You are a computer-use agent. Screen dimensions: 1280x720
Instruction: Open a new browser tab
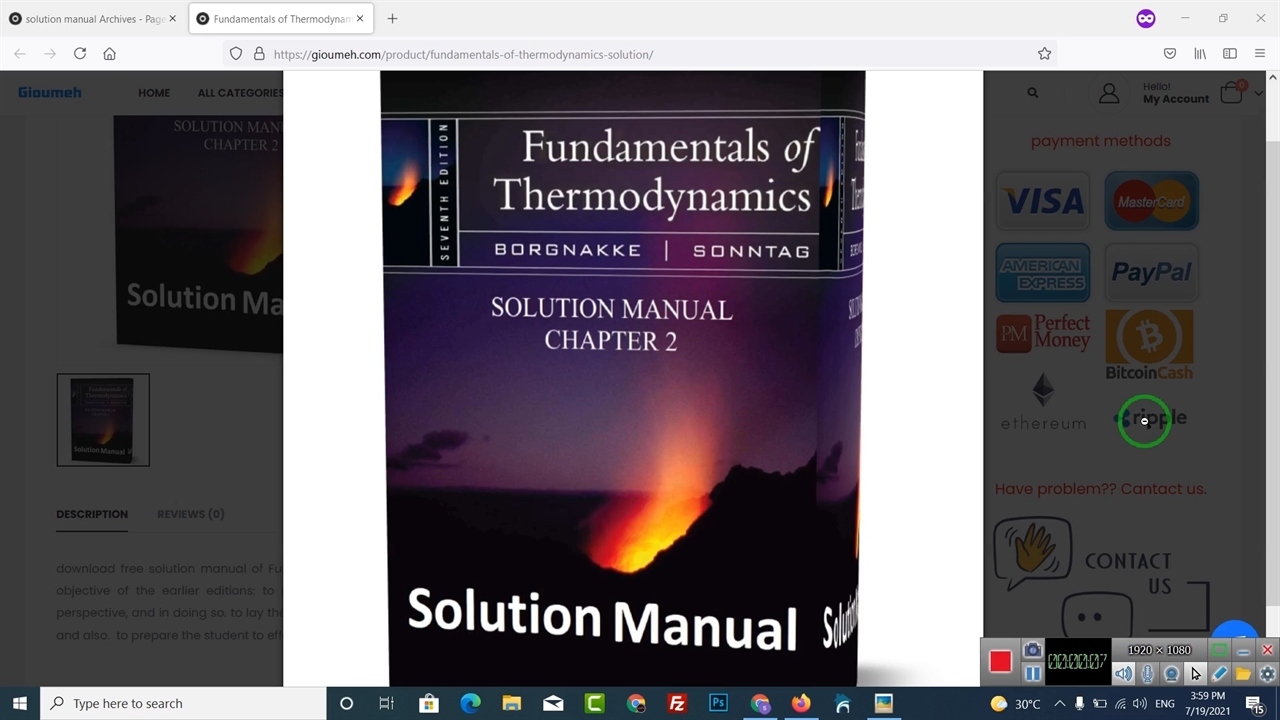tap(392, 18)
